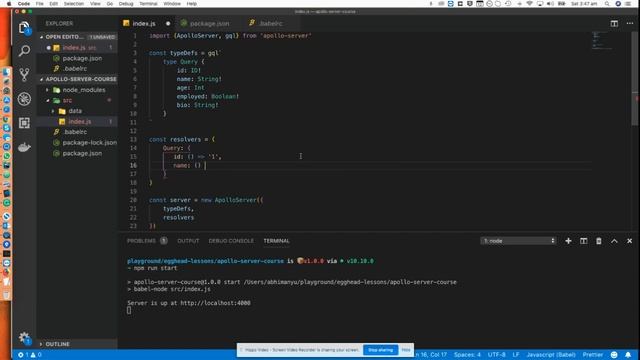Screen dimensions: 640x360
Task: Change end of line sequence LF
Action: click(x=516, y=355)
